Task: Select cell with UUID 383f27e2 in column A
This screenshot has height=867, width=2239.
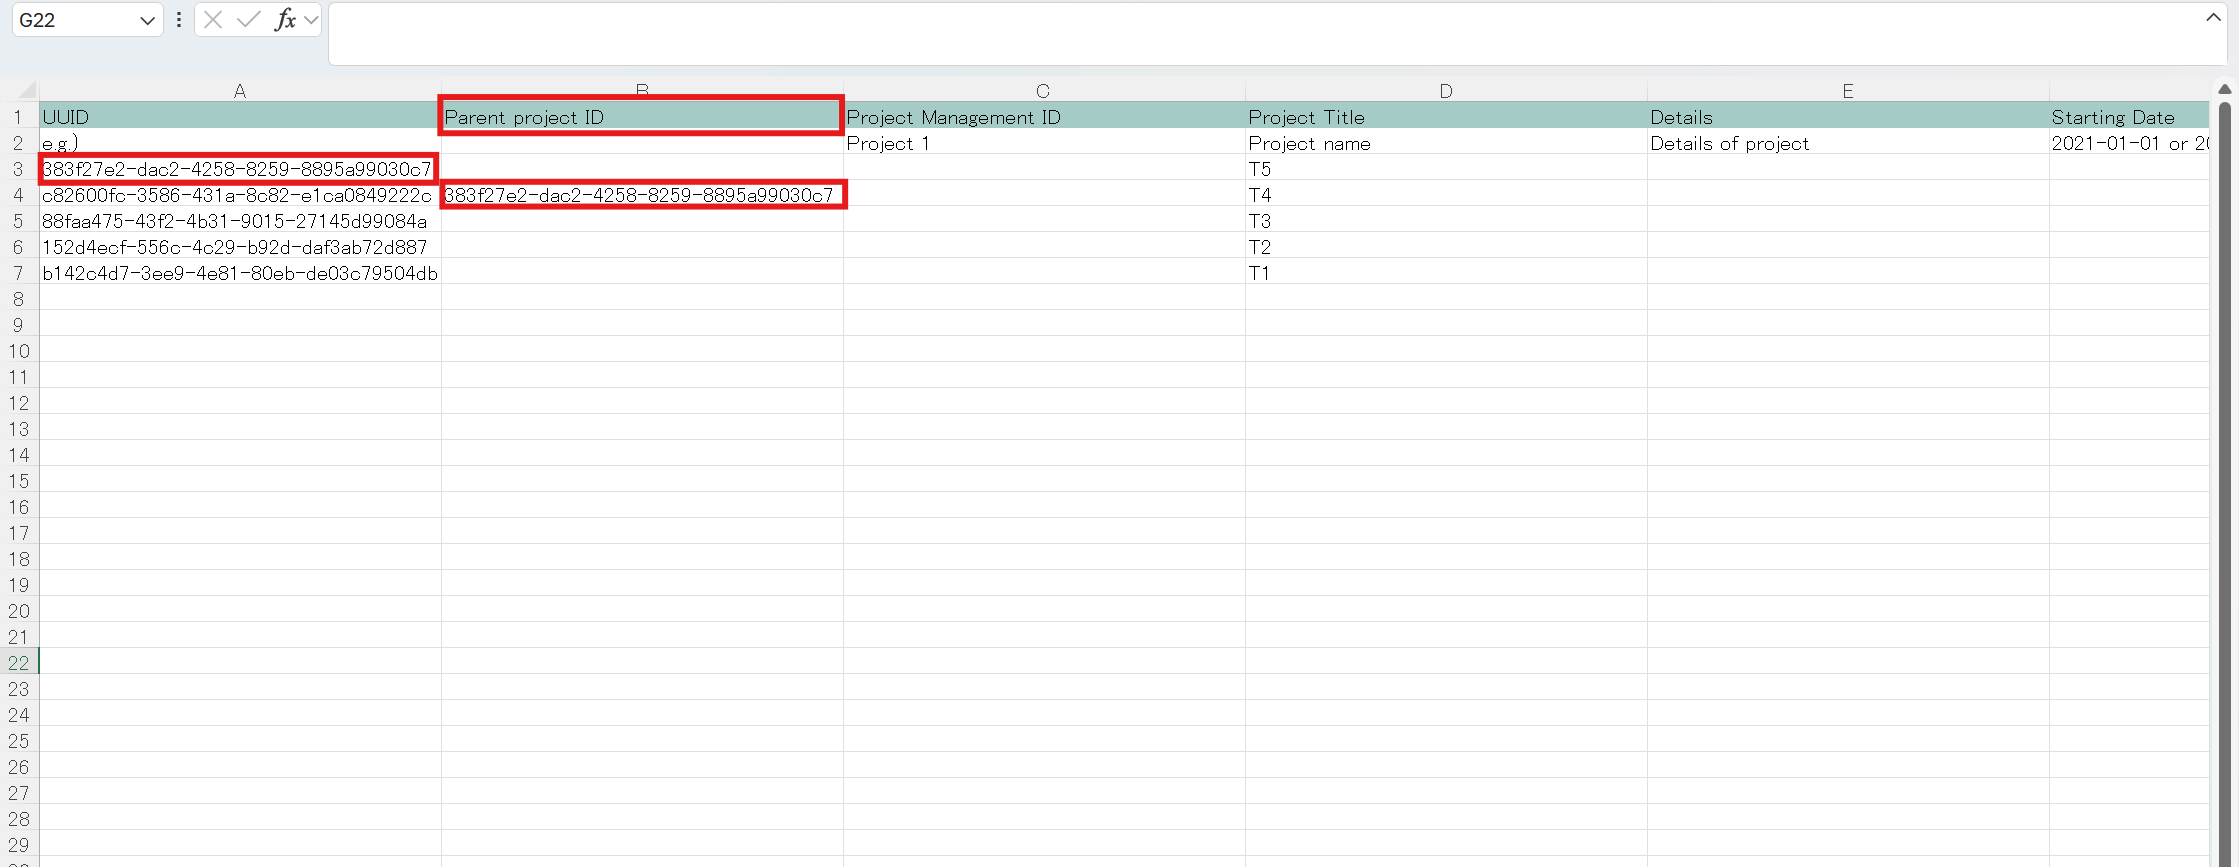Action: point(238,169)
